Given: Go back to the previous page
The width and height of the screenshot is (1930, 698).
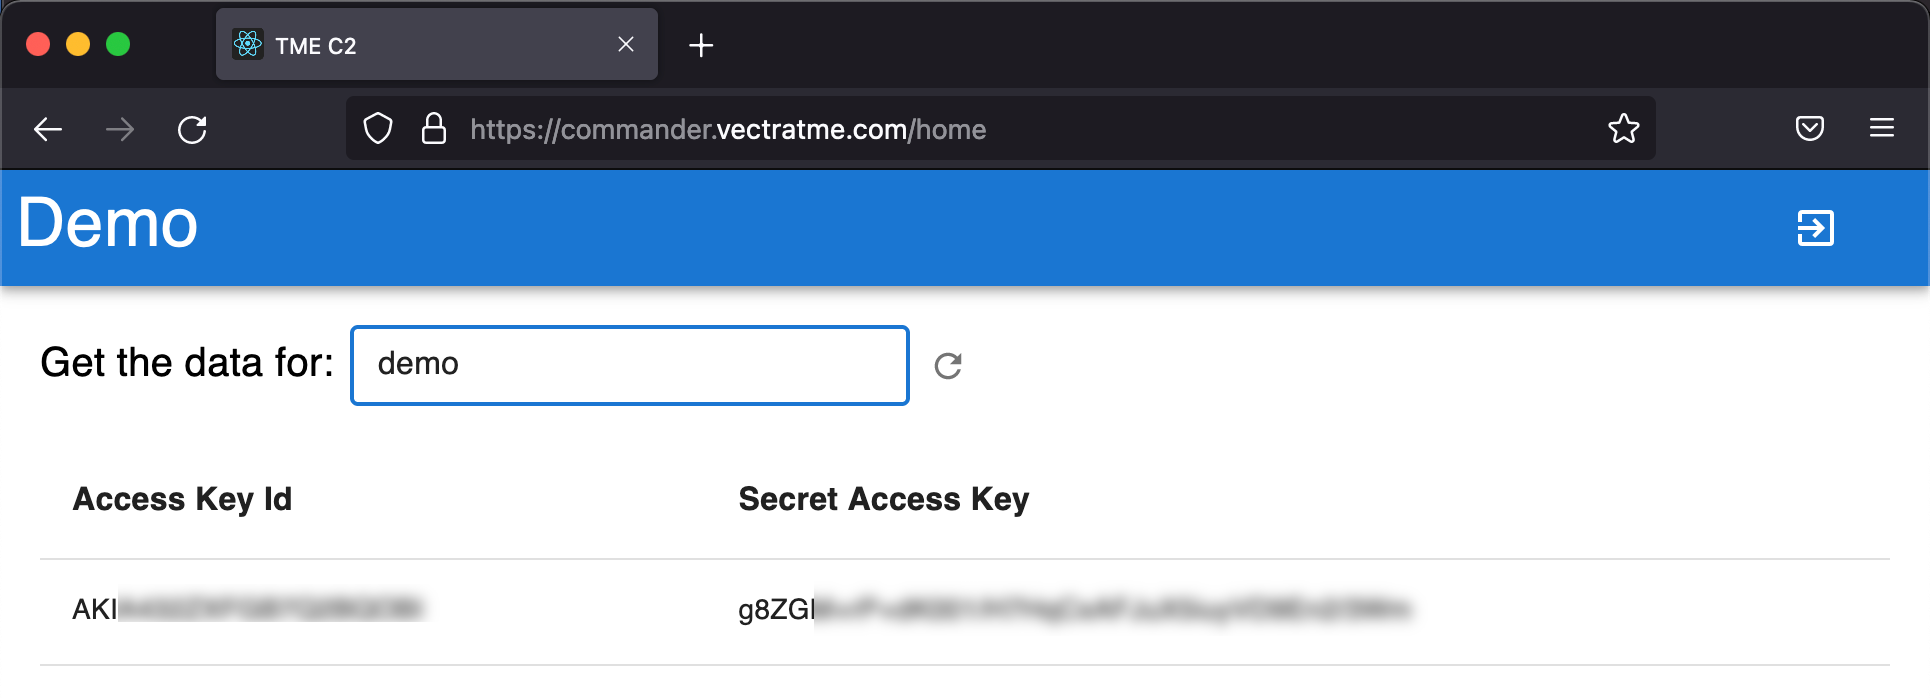Looking at the screenshot, I should pyautogui.click(x=48, y=130).
